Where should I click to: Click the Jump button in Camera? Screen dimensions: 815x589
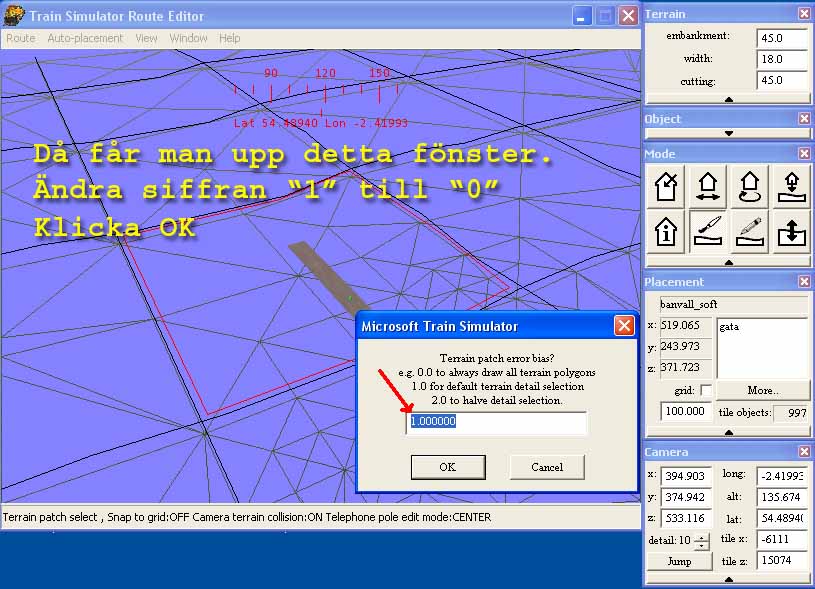pyautogui.click(x=679, y=561)
